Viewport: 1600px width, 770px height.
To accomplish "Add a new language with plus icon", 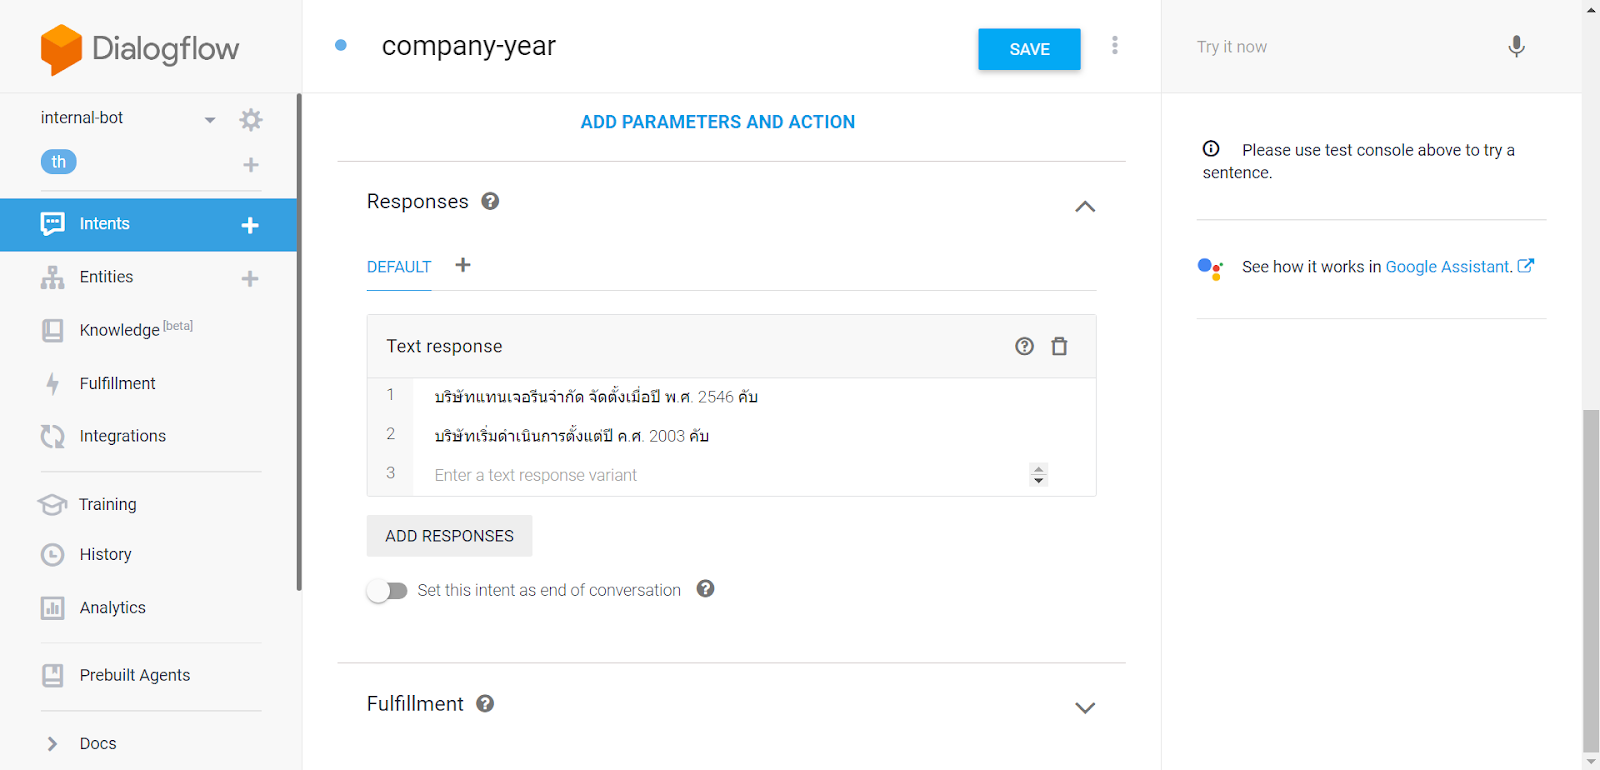I will click(x=251, y=164).
